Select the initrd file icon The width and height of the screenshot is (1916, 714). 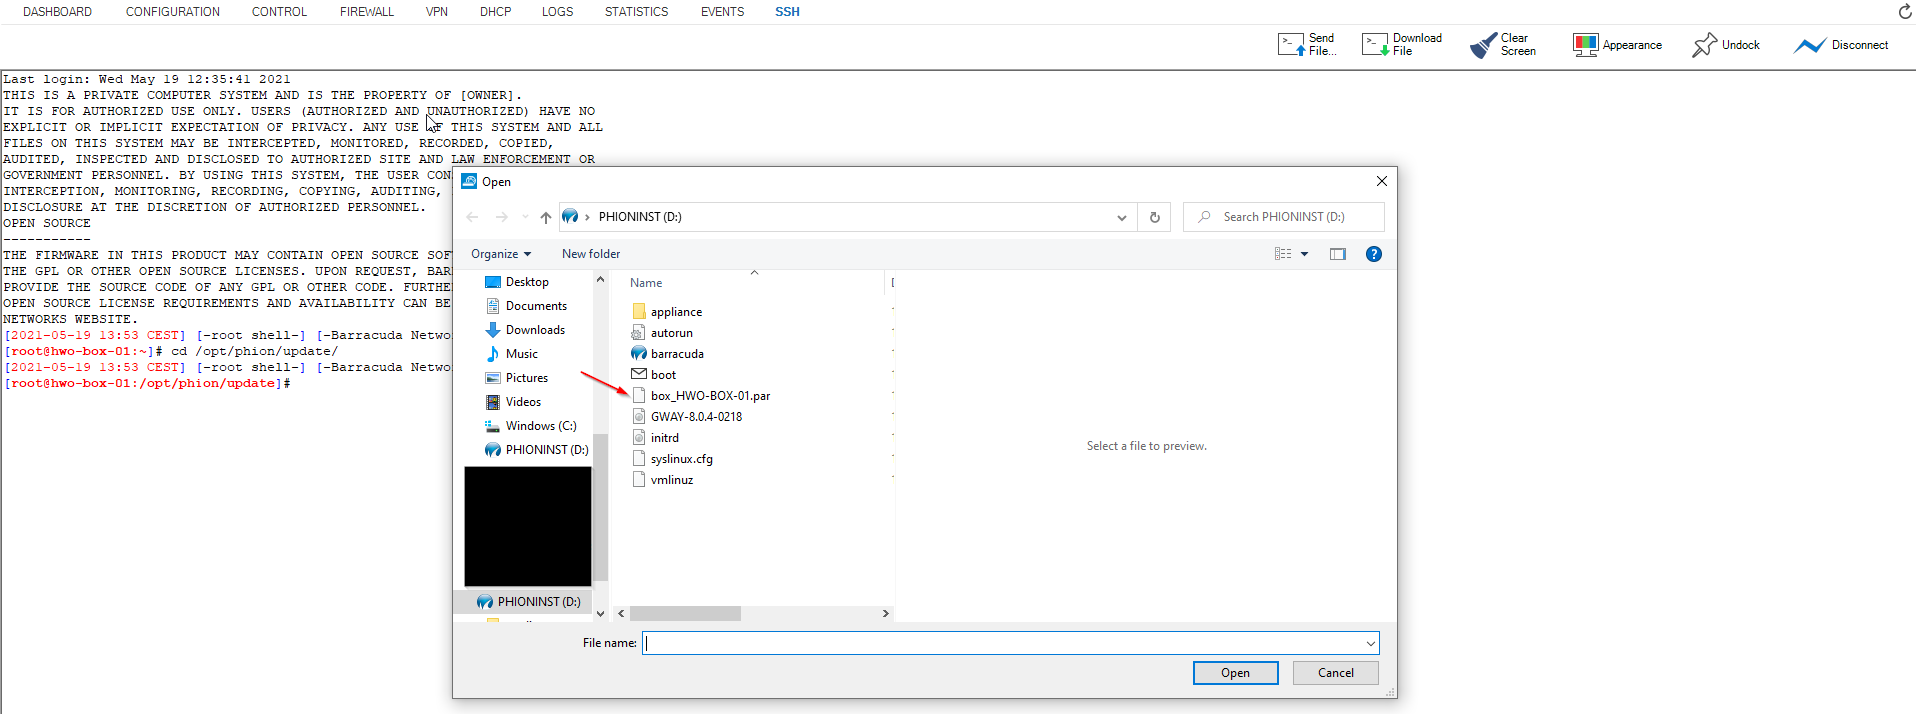click(639, 438)
